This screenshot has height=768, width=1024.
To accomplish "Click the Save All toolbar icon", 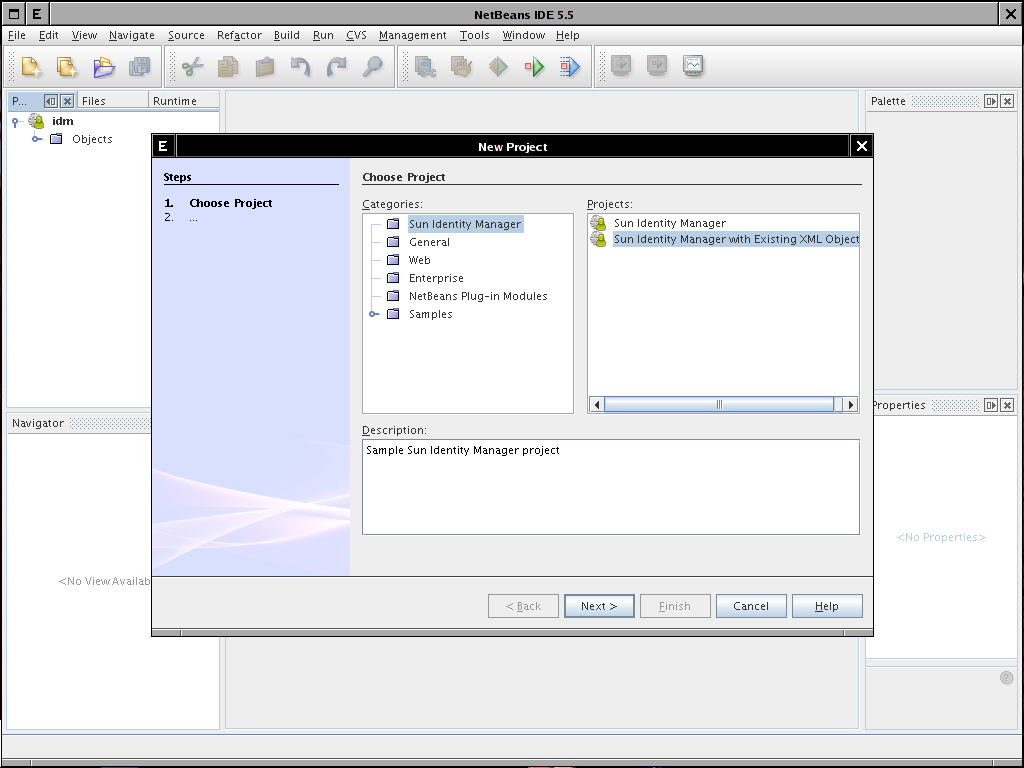I will click(139, 67).
